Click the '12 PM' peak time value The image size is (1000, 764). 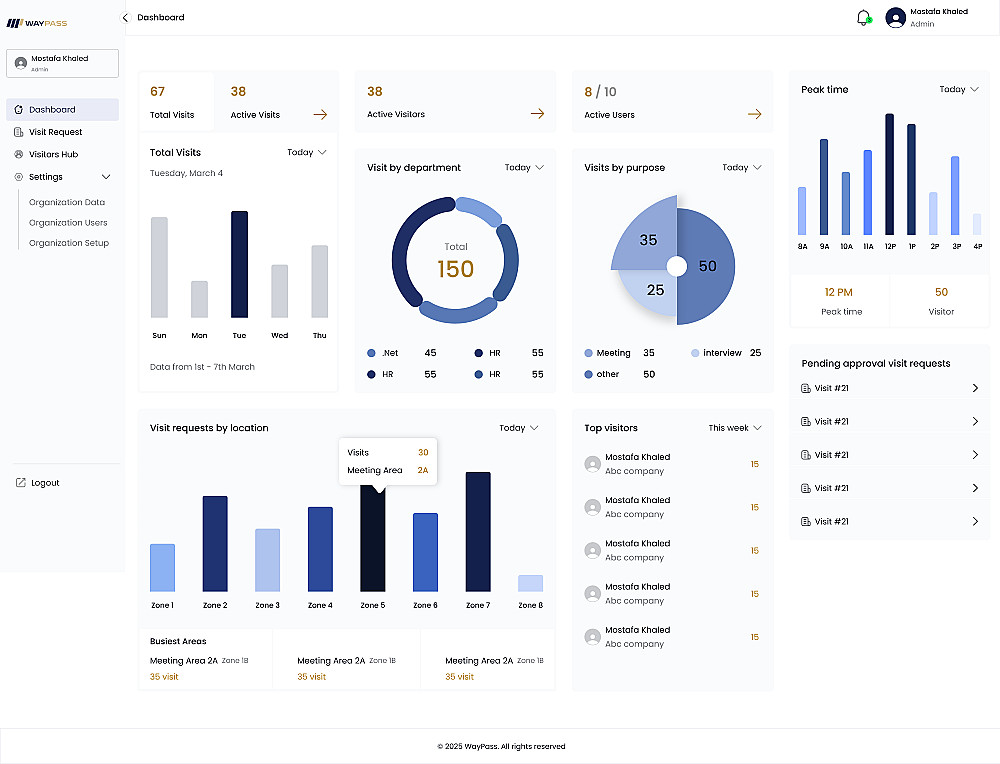[x=839, y=292]
